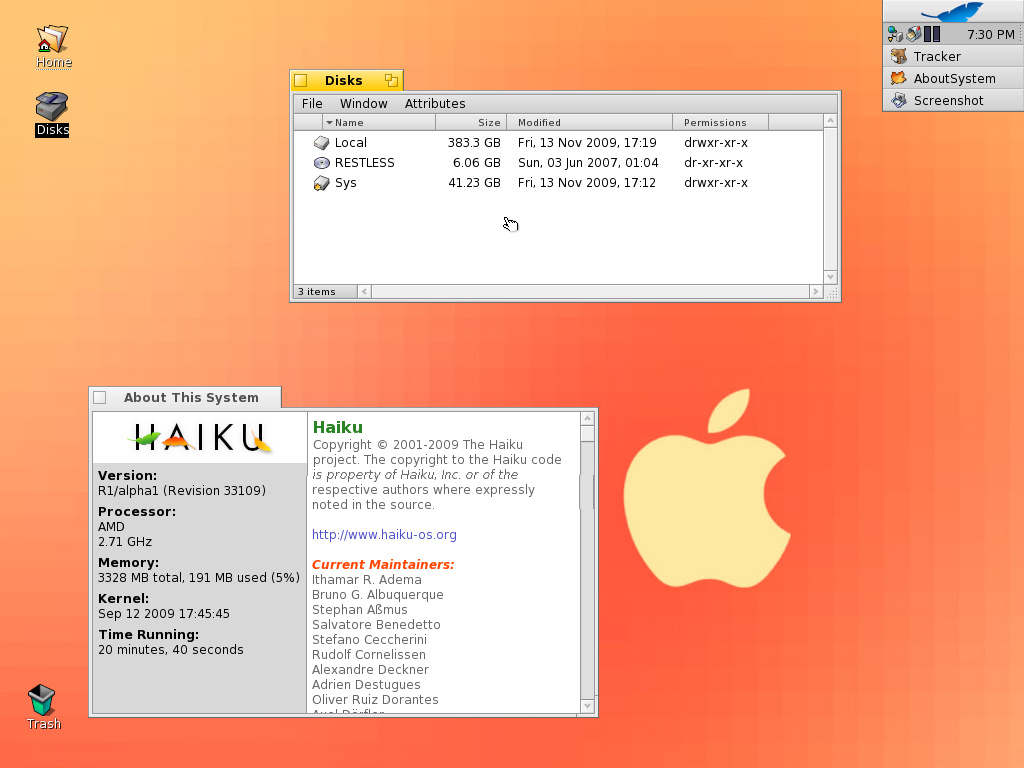
Task: Click maintainer name "Rudolf Cornelissen"
Action: (x=368, y=655)
